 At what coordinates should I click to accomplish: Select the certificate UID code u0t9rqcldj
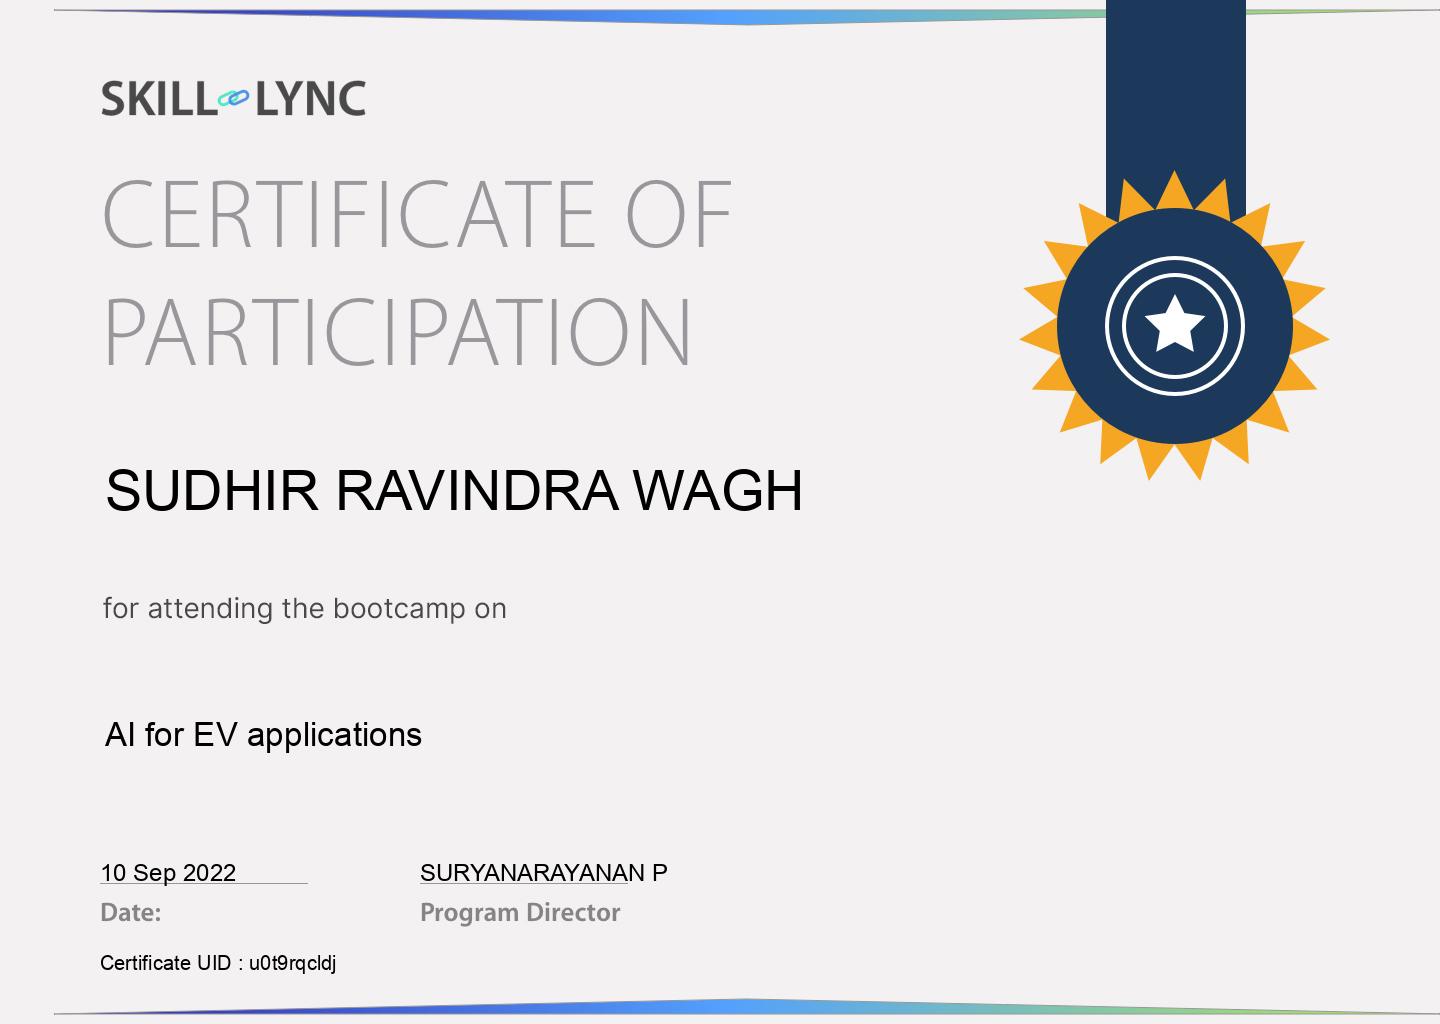[292, 963]
